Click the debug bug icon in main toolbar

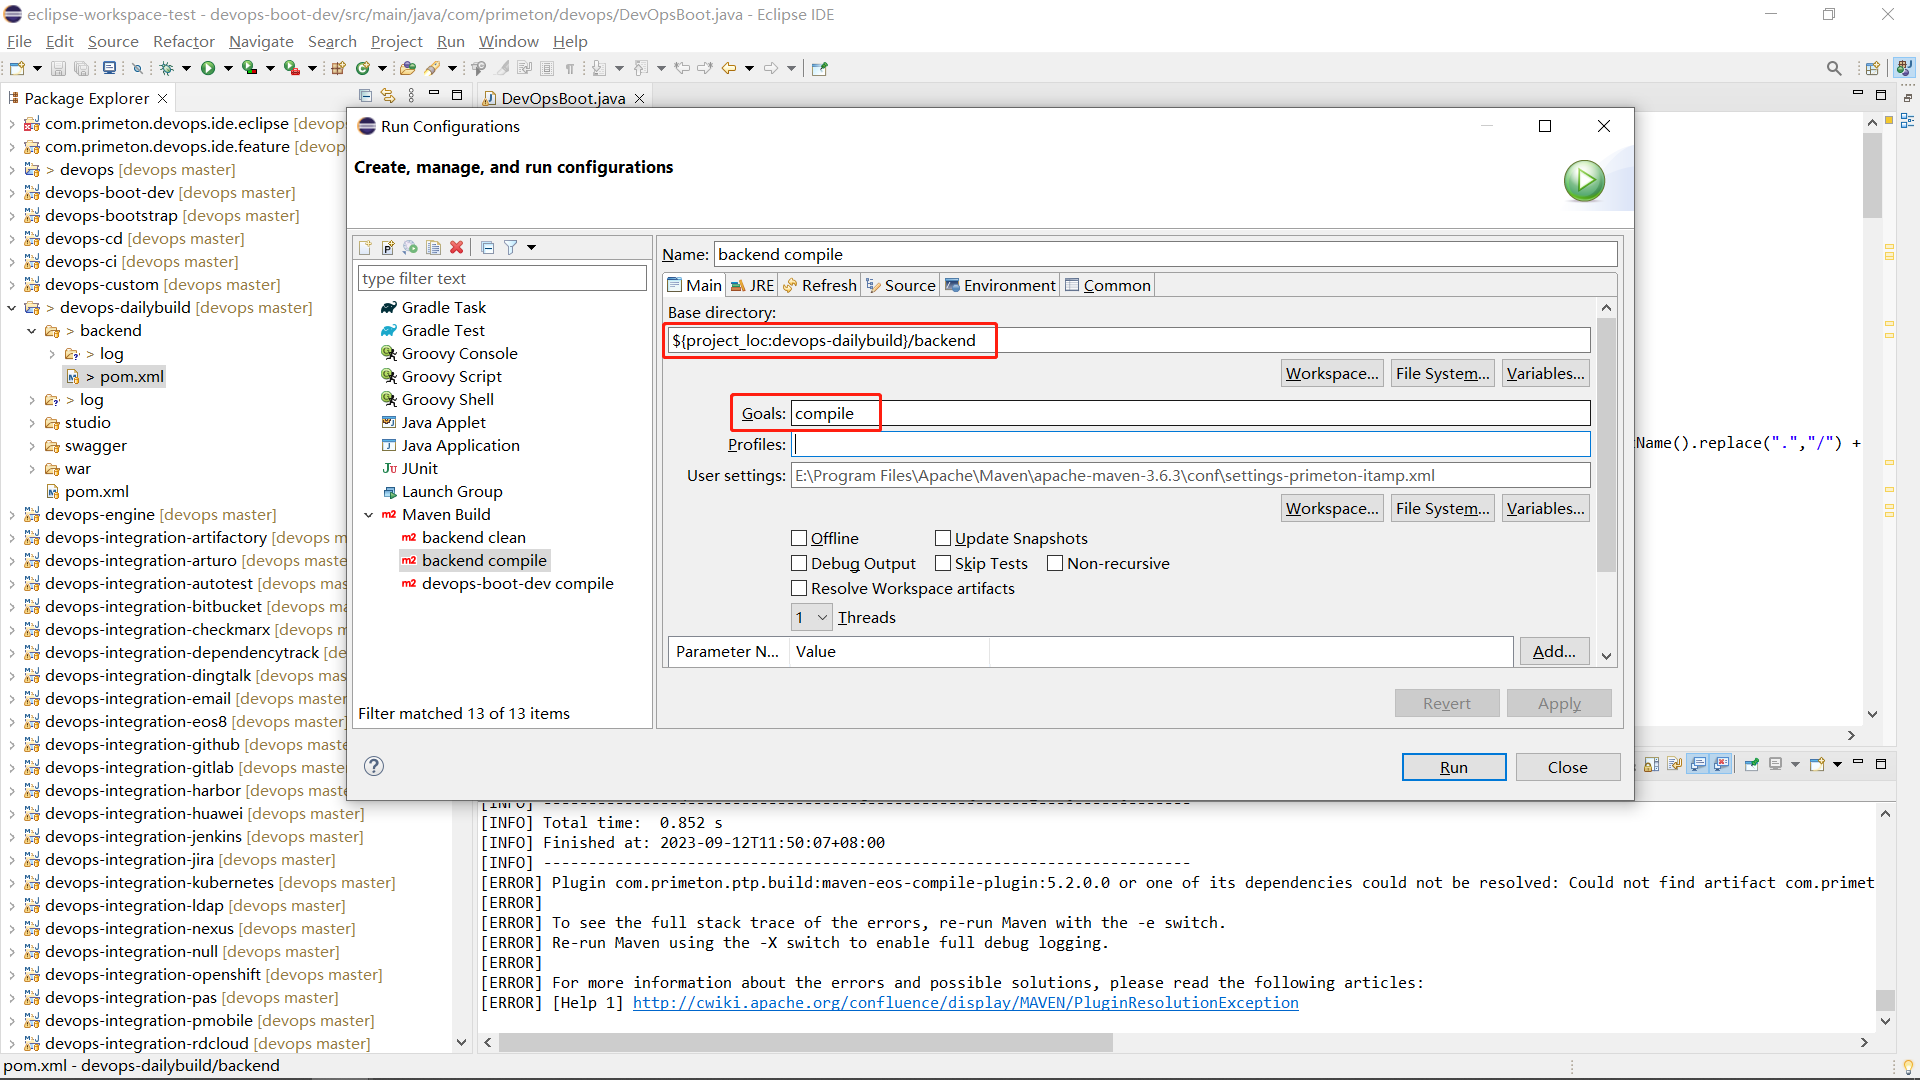tap(166, 68)
